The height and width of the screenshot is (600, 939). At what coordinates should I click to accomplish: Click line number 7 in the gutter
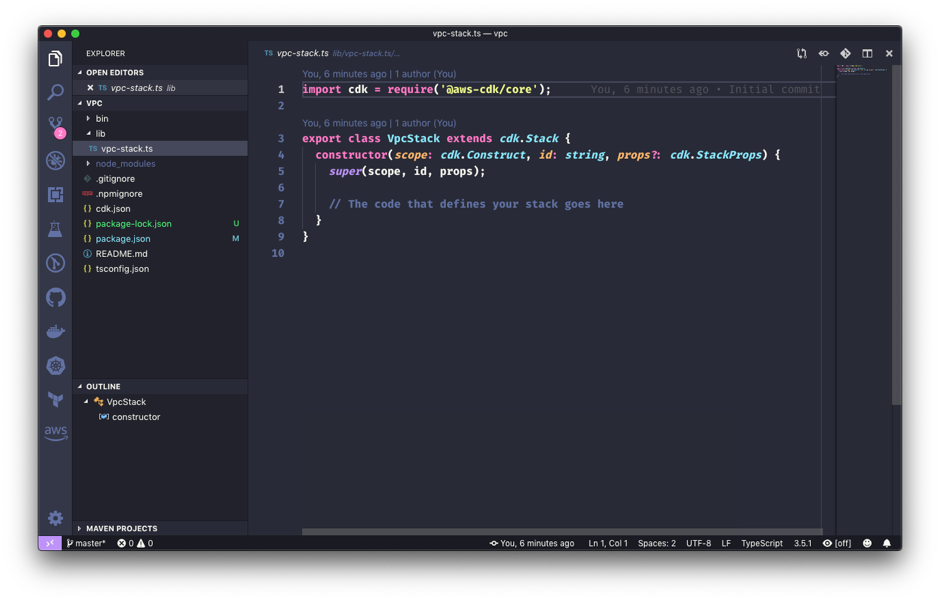tap(281, 204)
